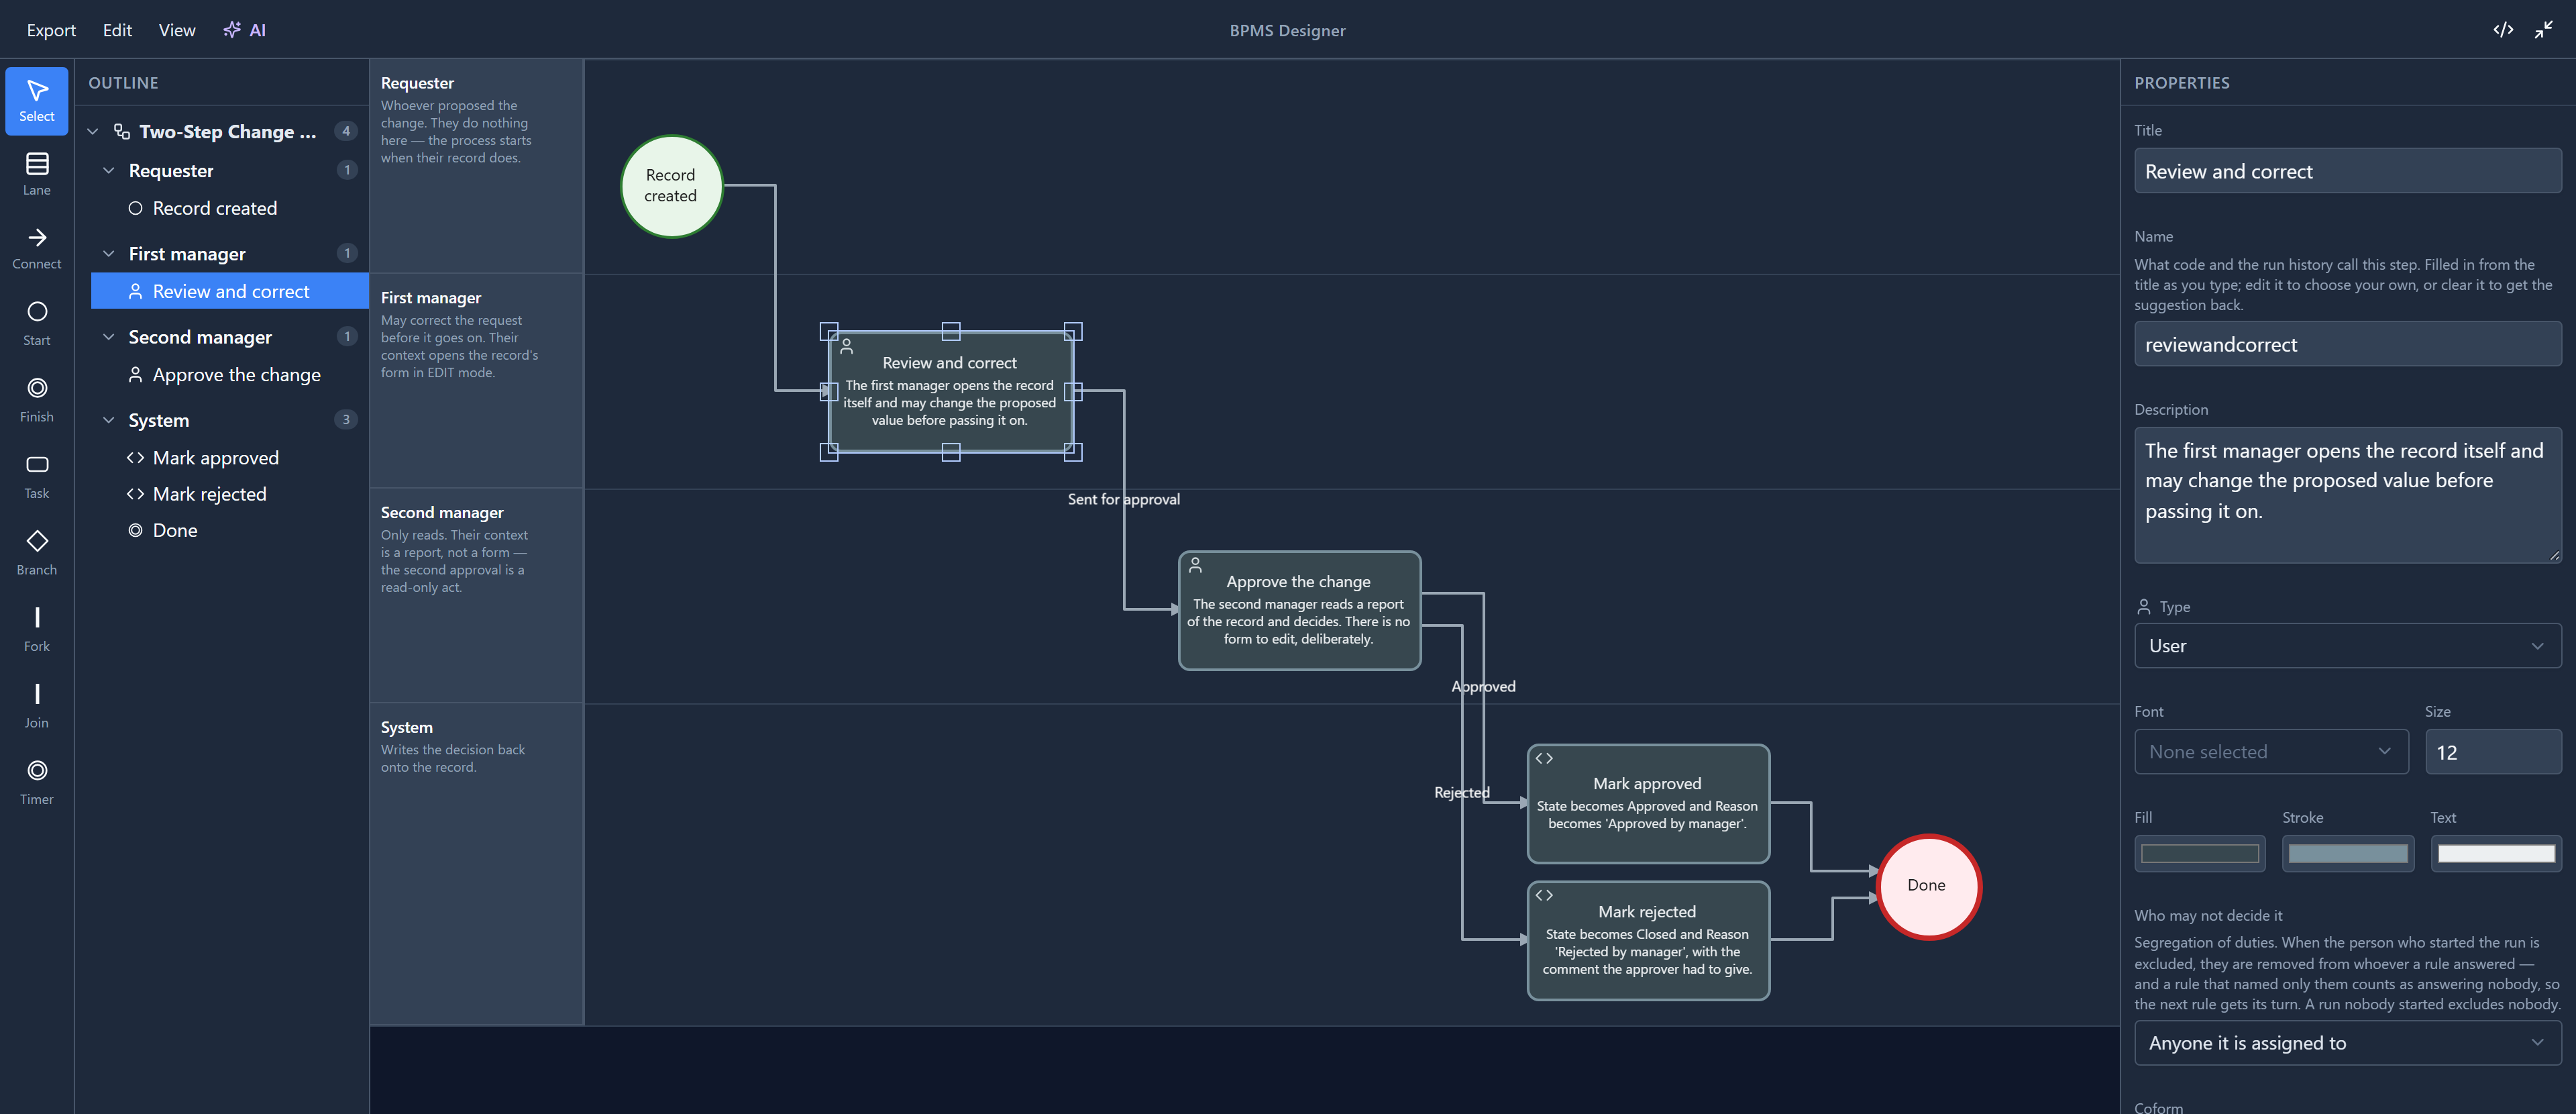Open the Font dropdown
This screenshot has width=2576, height=1114.
[2271, 752]
